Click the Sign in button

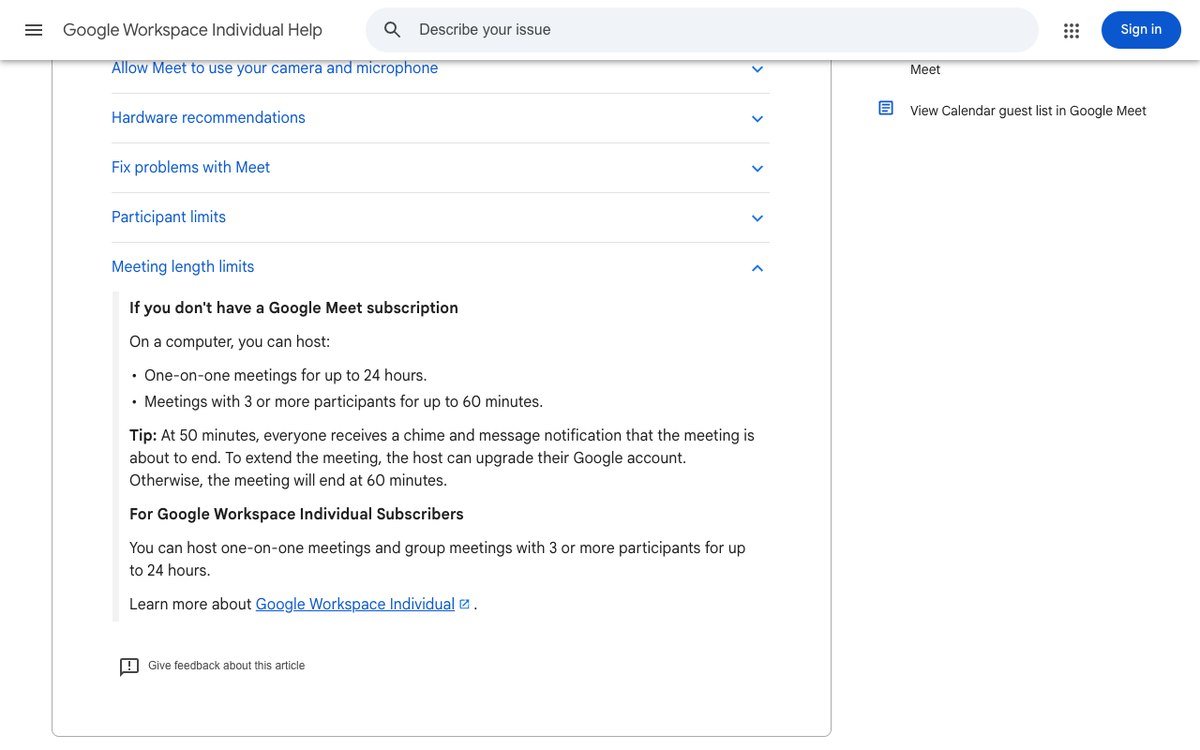click(1141, 30)
